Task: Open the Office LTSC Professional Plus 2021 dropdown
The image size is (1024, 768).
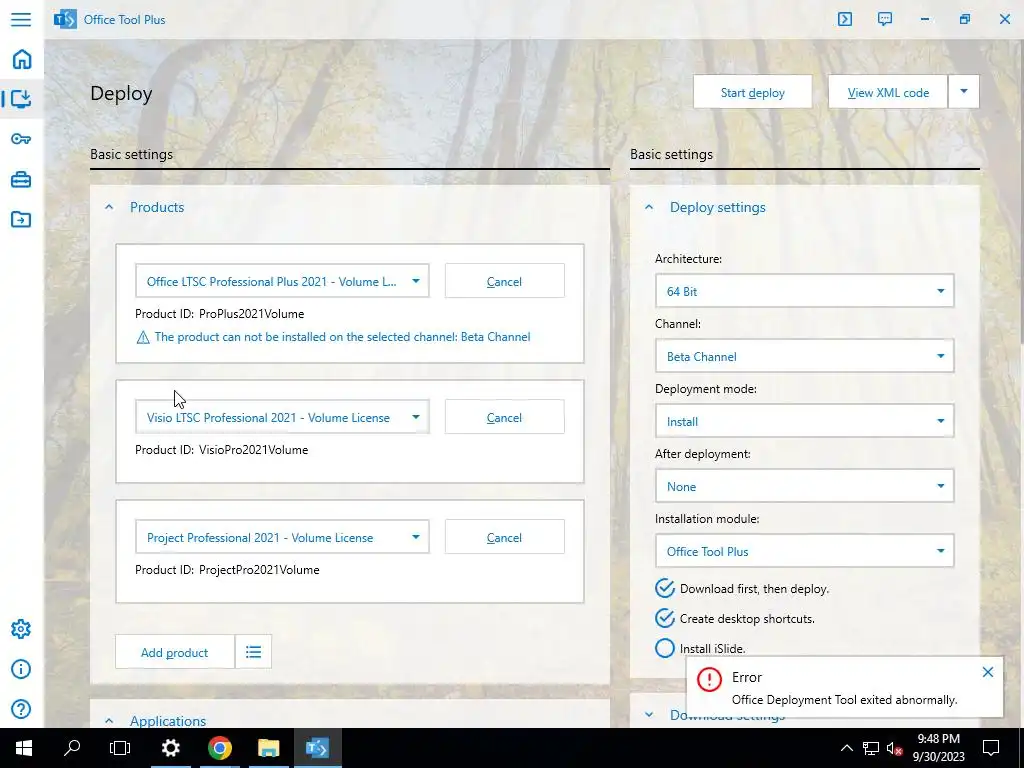Action: 282,281
